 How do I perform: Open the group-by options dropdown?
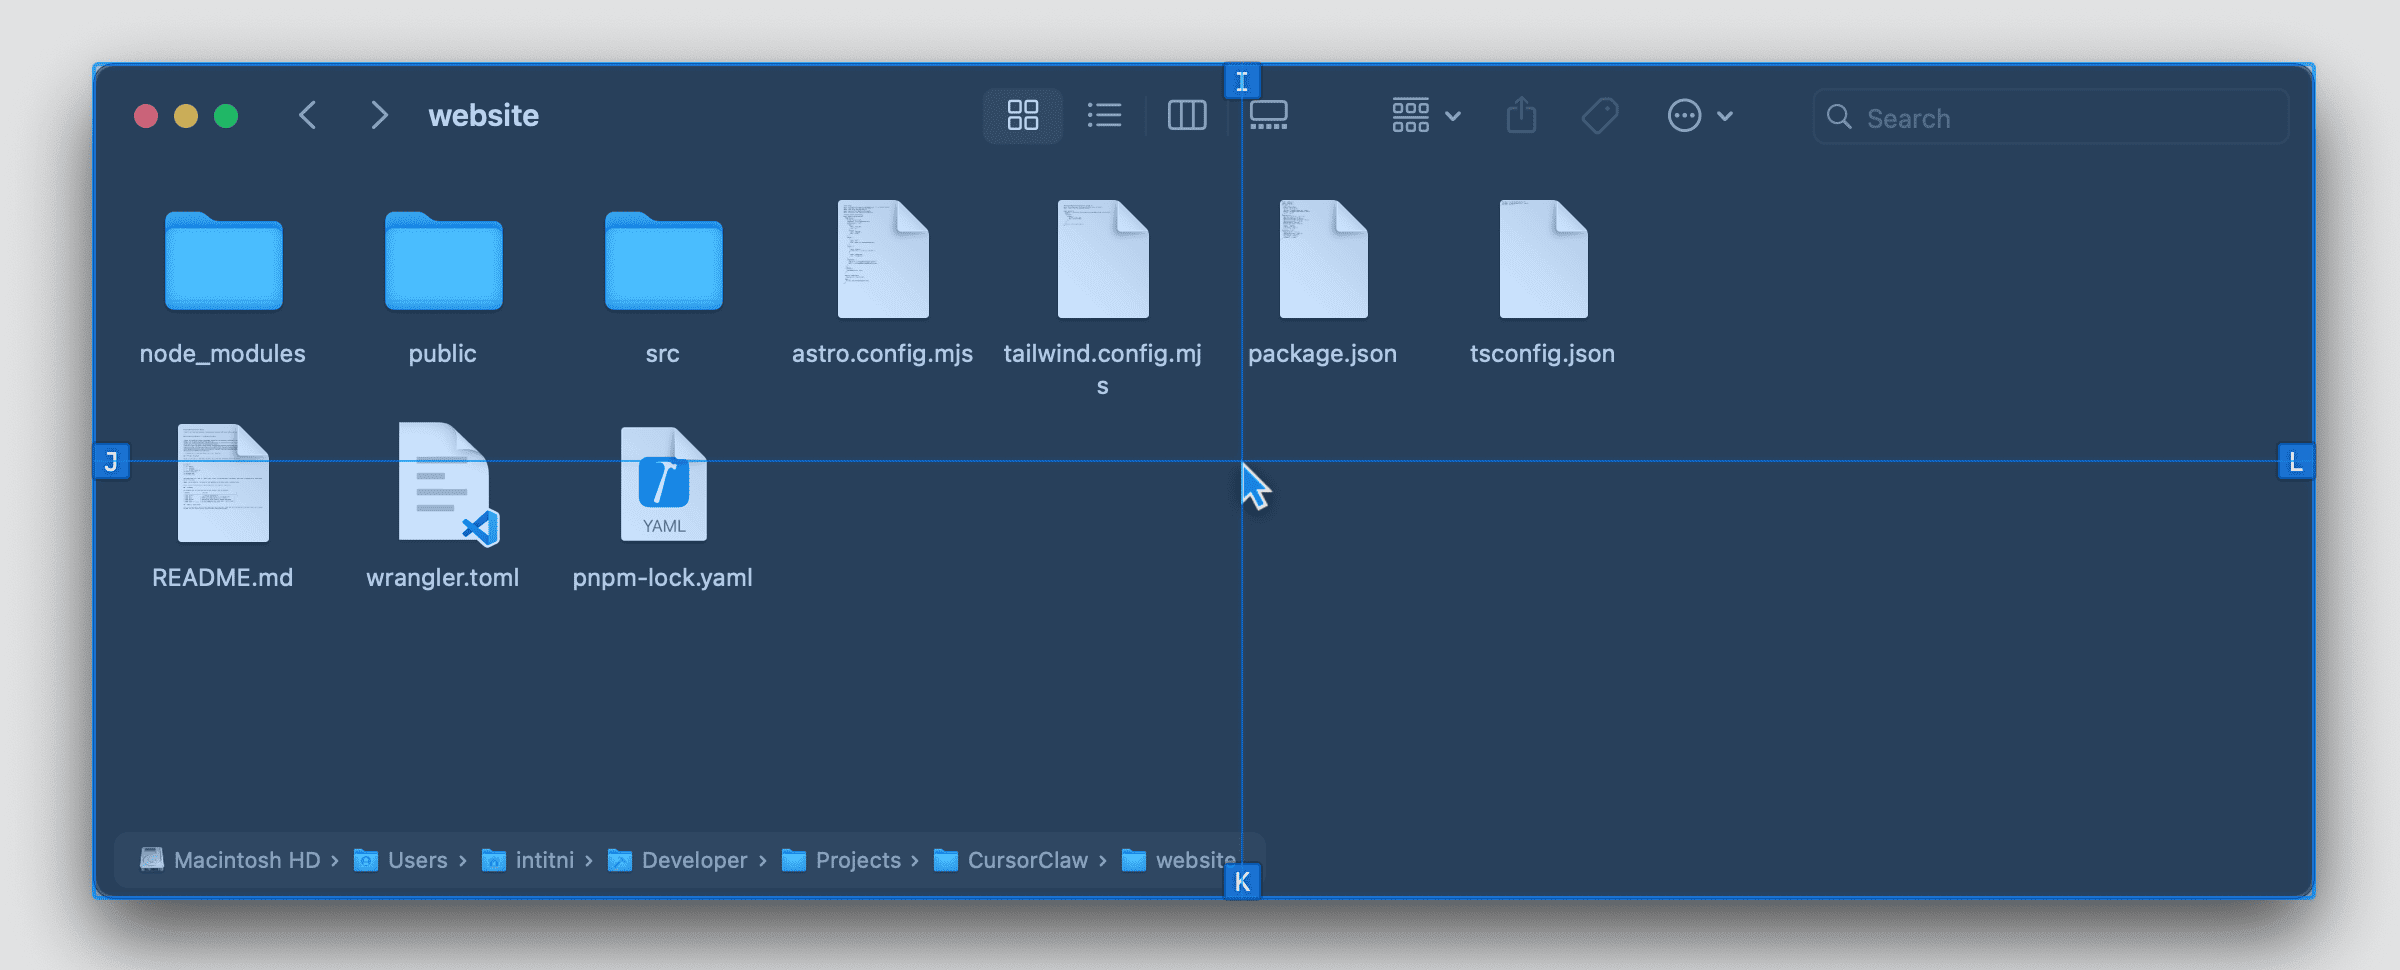point(1426,116)
